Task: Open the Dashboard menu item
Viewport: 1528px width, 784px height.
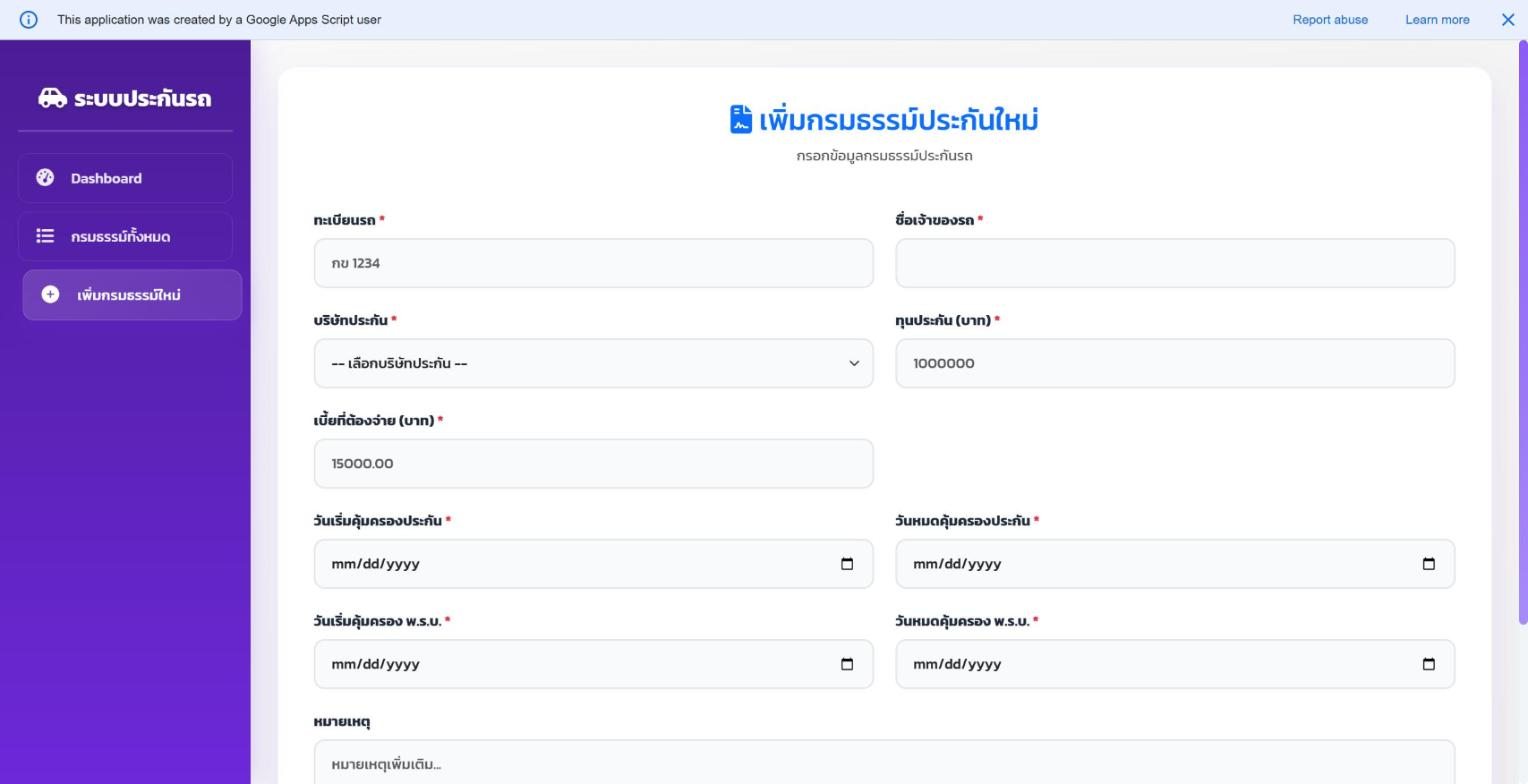Action: 125,178
